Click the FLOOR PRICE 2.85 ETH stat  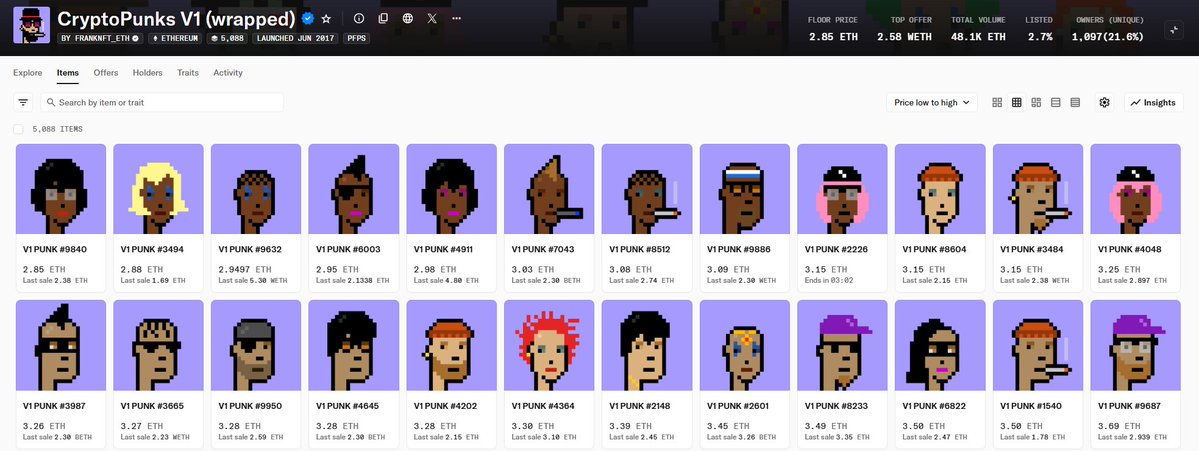coord(833,28)
